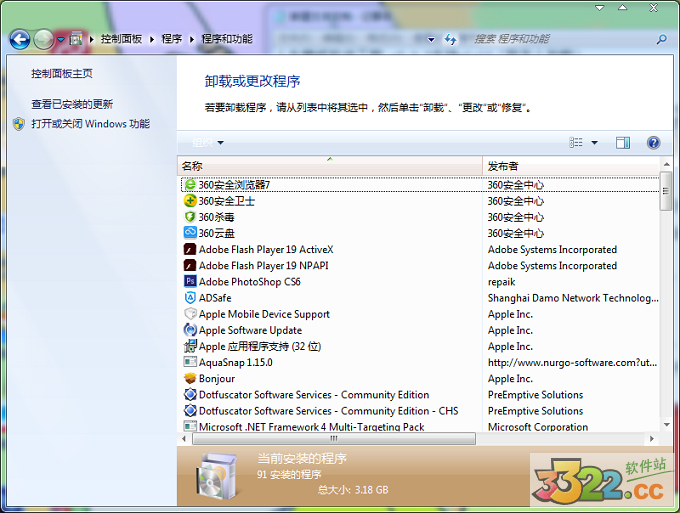Expand the arrow before 控制面板 breadcrumb

pyautogui.click(x=92, y=39)
